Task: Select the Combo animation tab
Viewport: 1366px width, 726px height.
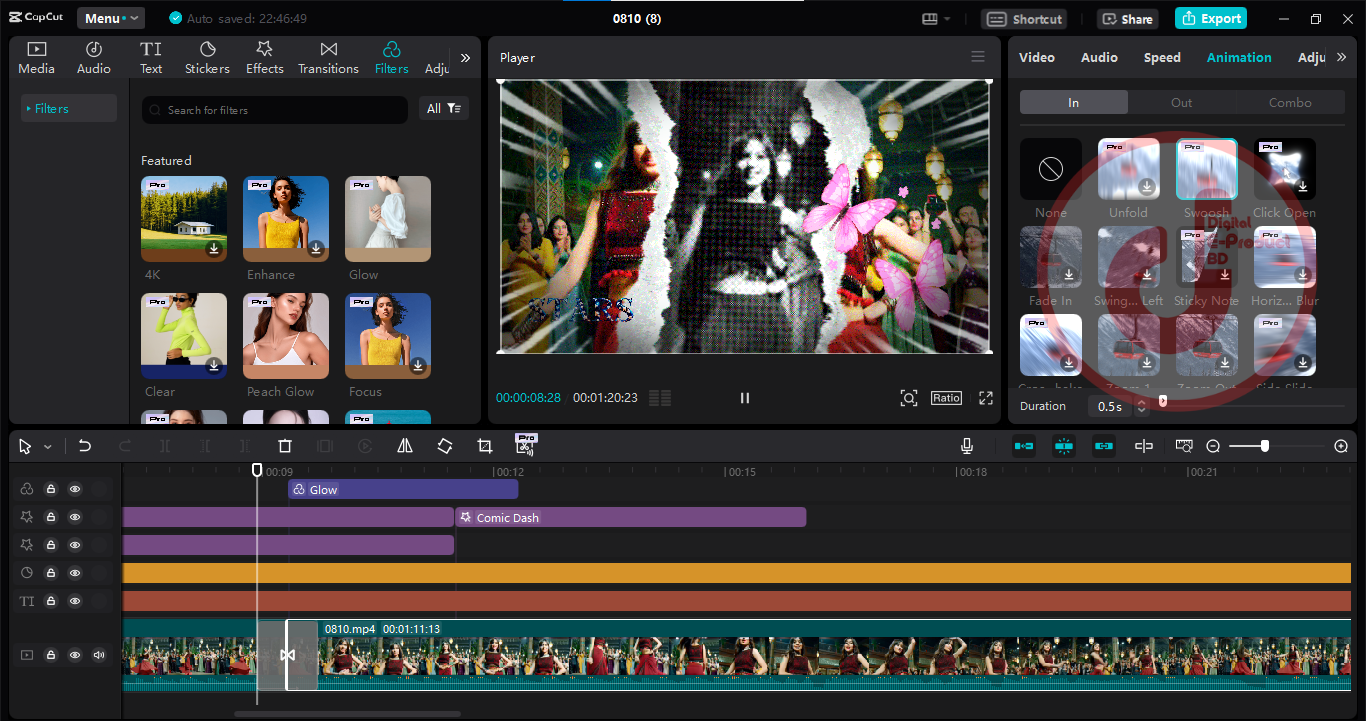Action: (1290, 102)
